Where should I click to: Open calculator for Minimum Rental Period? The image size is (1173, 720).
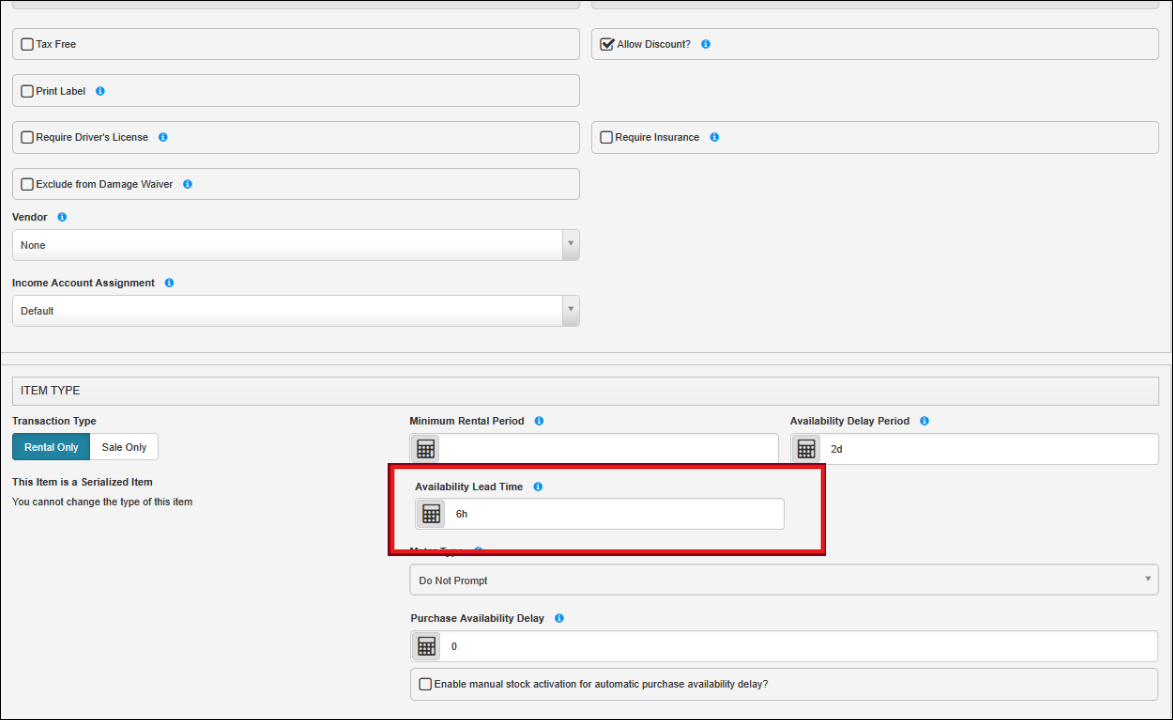[x=425, y=449]
